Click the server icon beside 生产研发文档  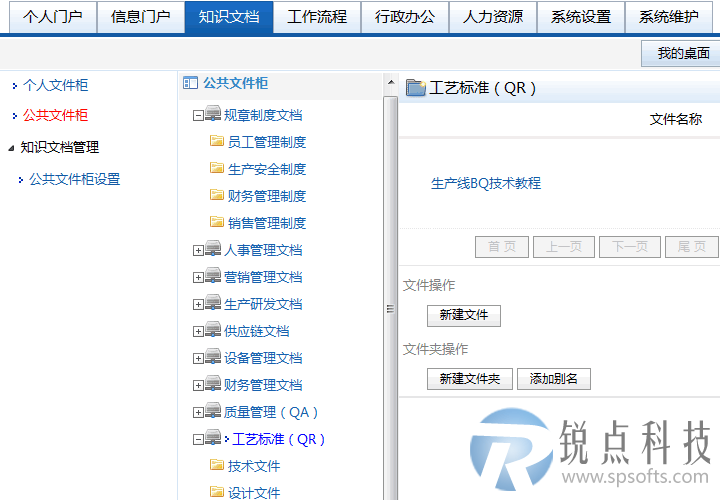[x=213, y=303]
